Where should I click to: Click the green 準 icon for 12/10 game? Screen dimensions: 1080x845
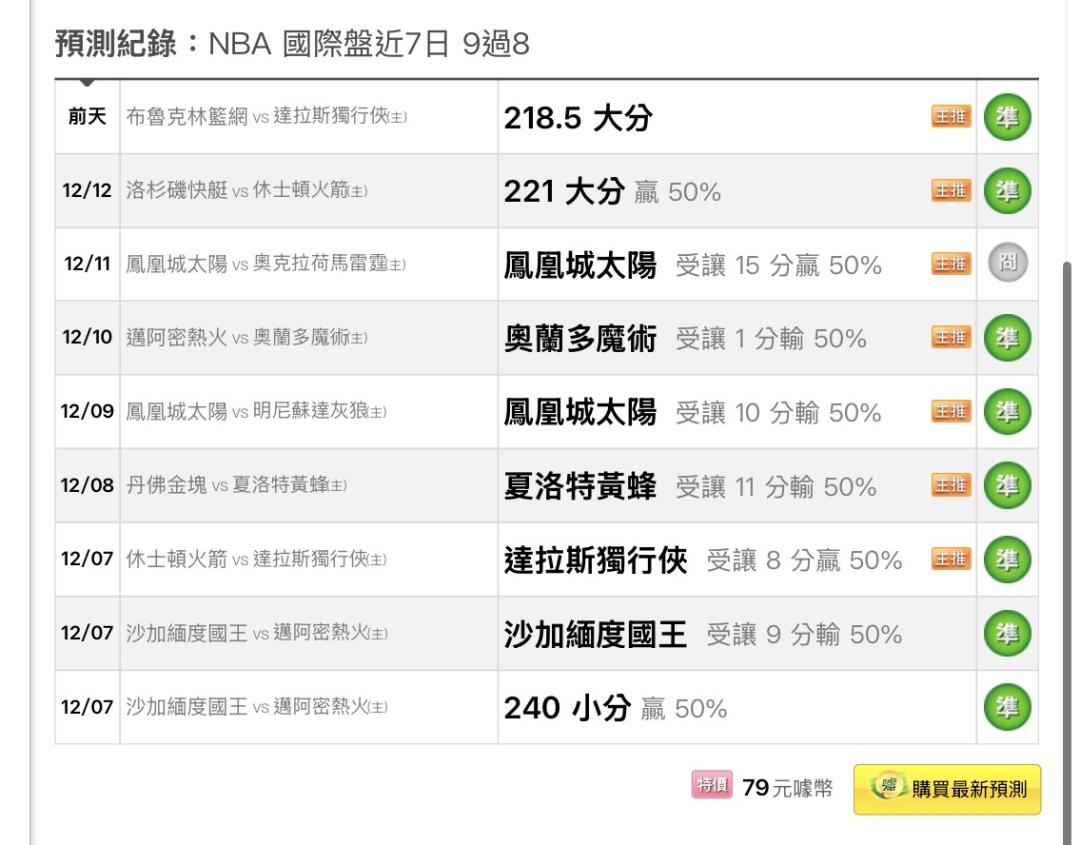pos(1007,338)
